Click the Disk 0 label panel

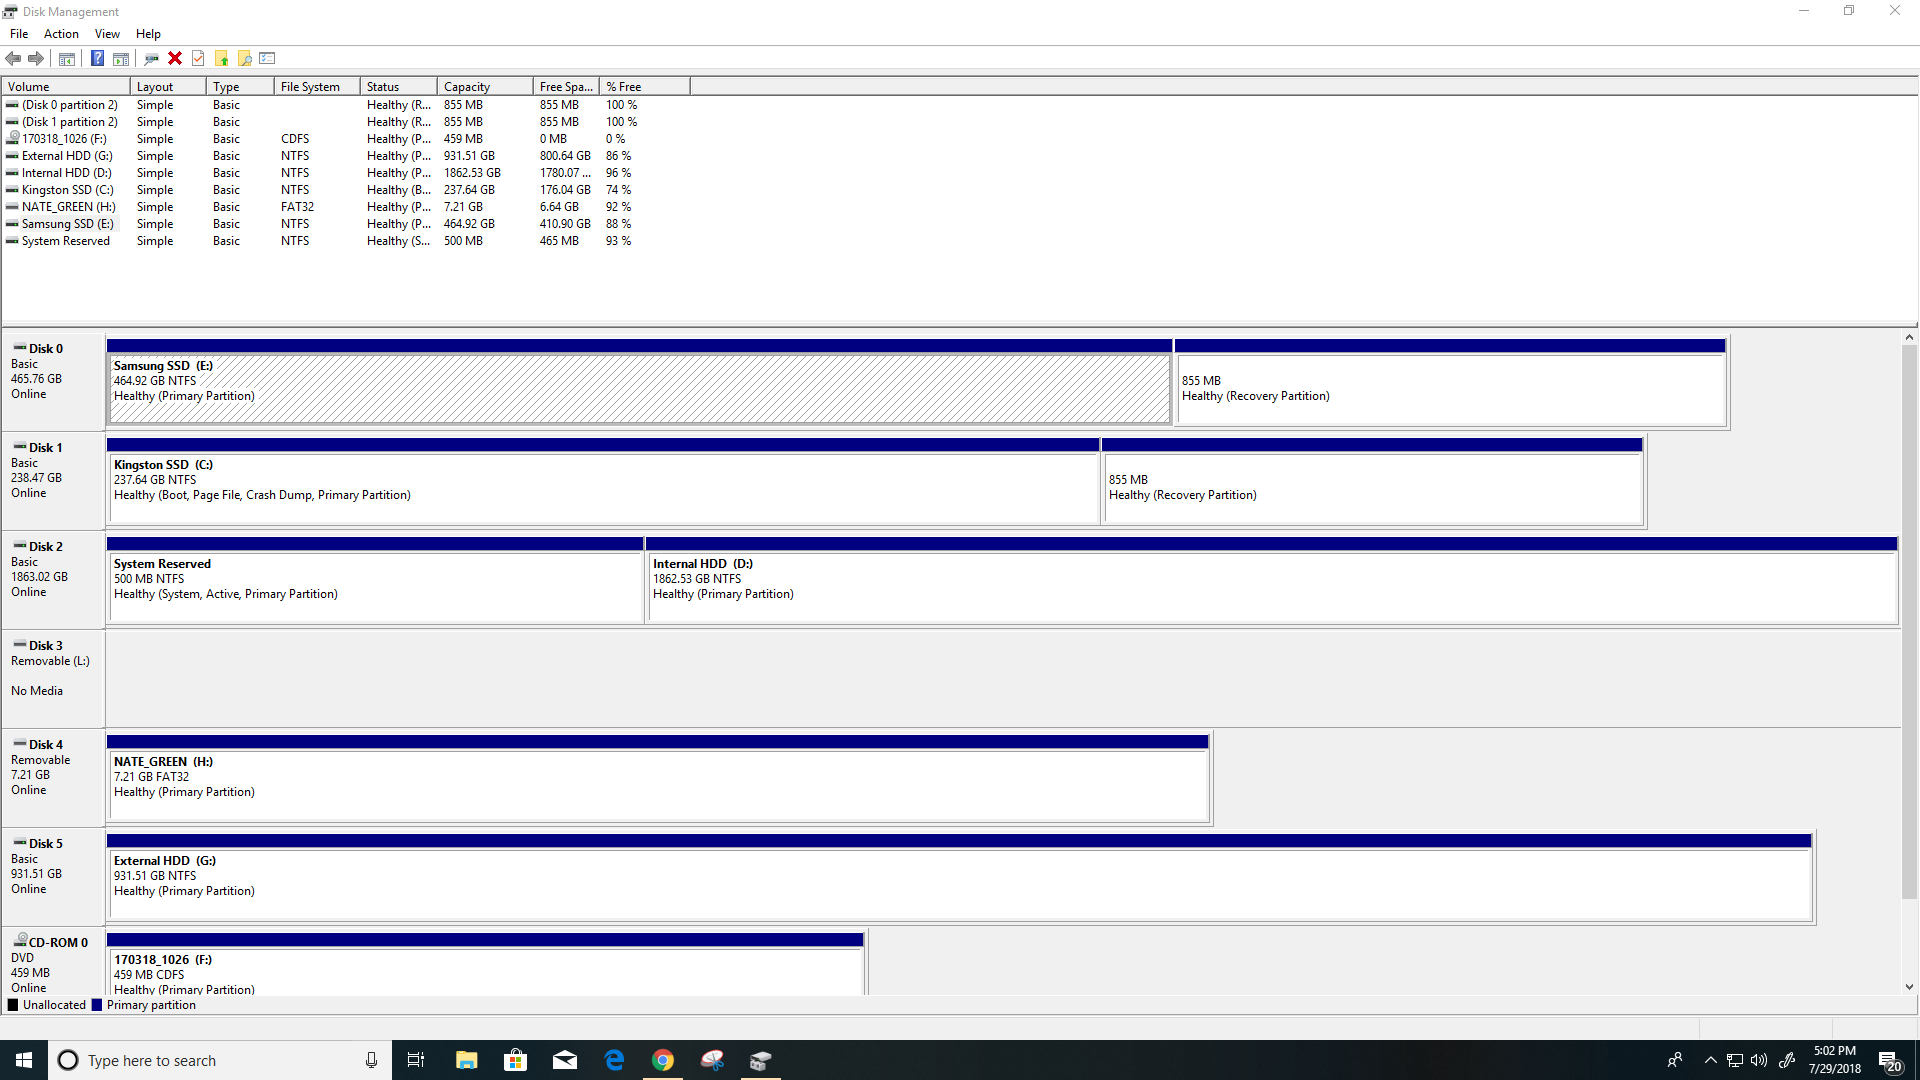point(54,382)
